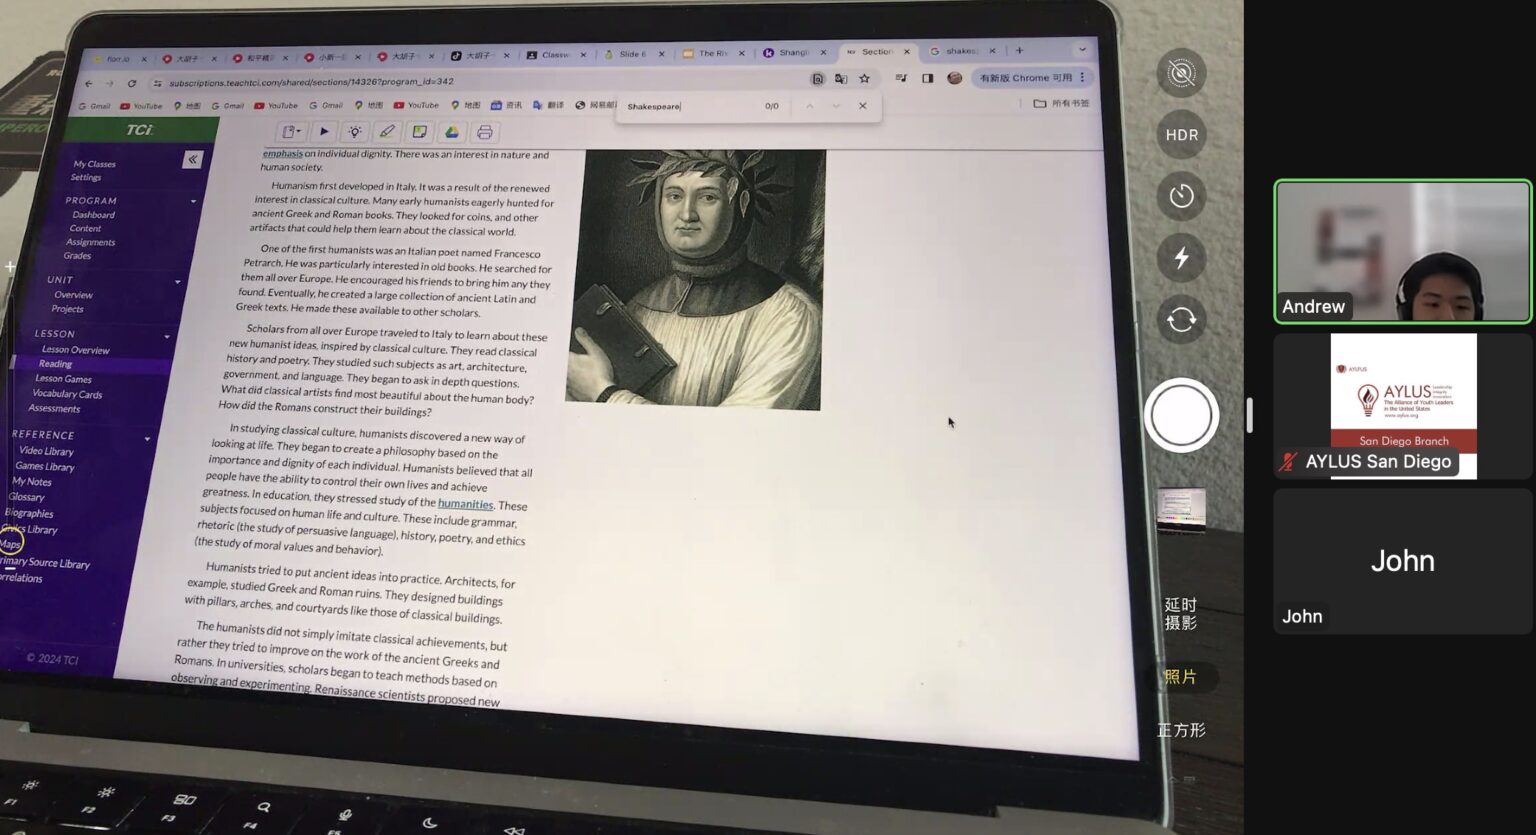The image size is (1536, 835).
Task: Toggle the camera flash lightning icon
Action: coord(1181,258)
